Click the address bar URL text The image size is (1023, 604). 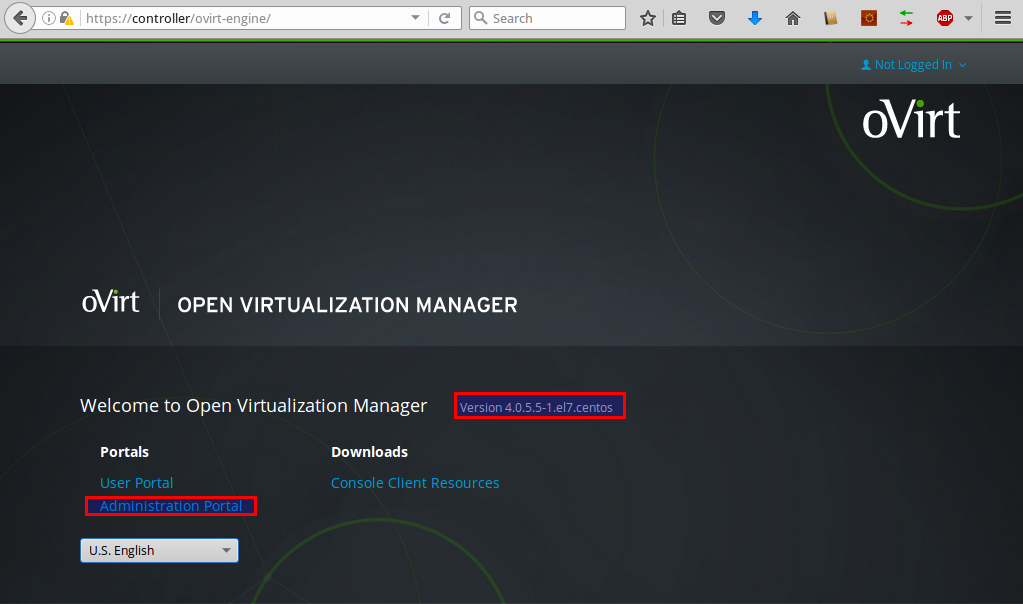coord(178,18)
